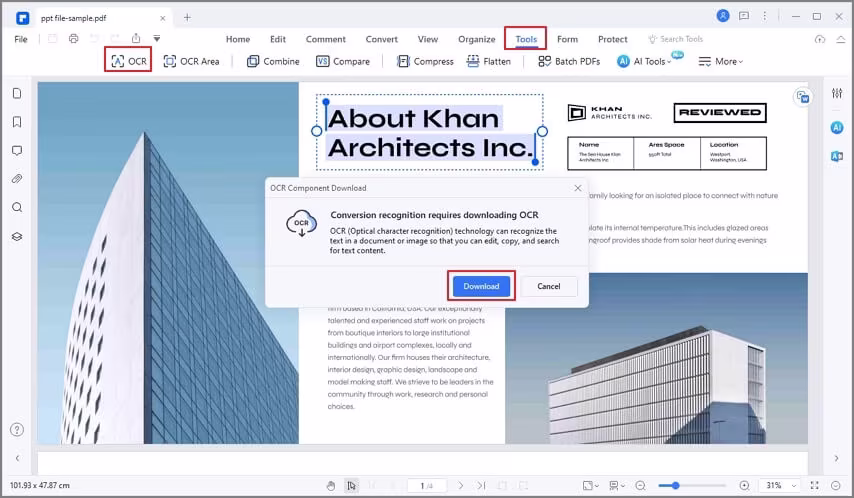
Task: Open the AI assistant icon in right sidebar
Action: (837, 127)
